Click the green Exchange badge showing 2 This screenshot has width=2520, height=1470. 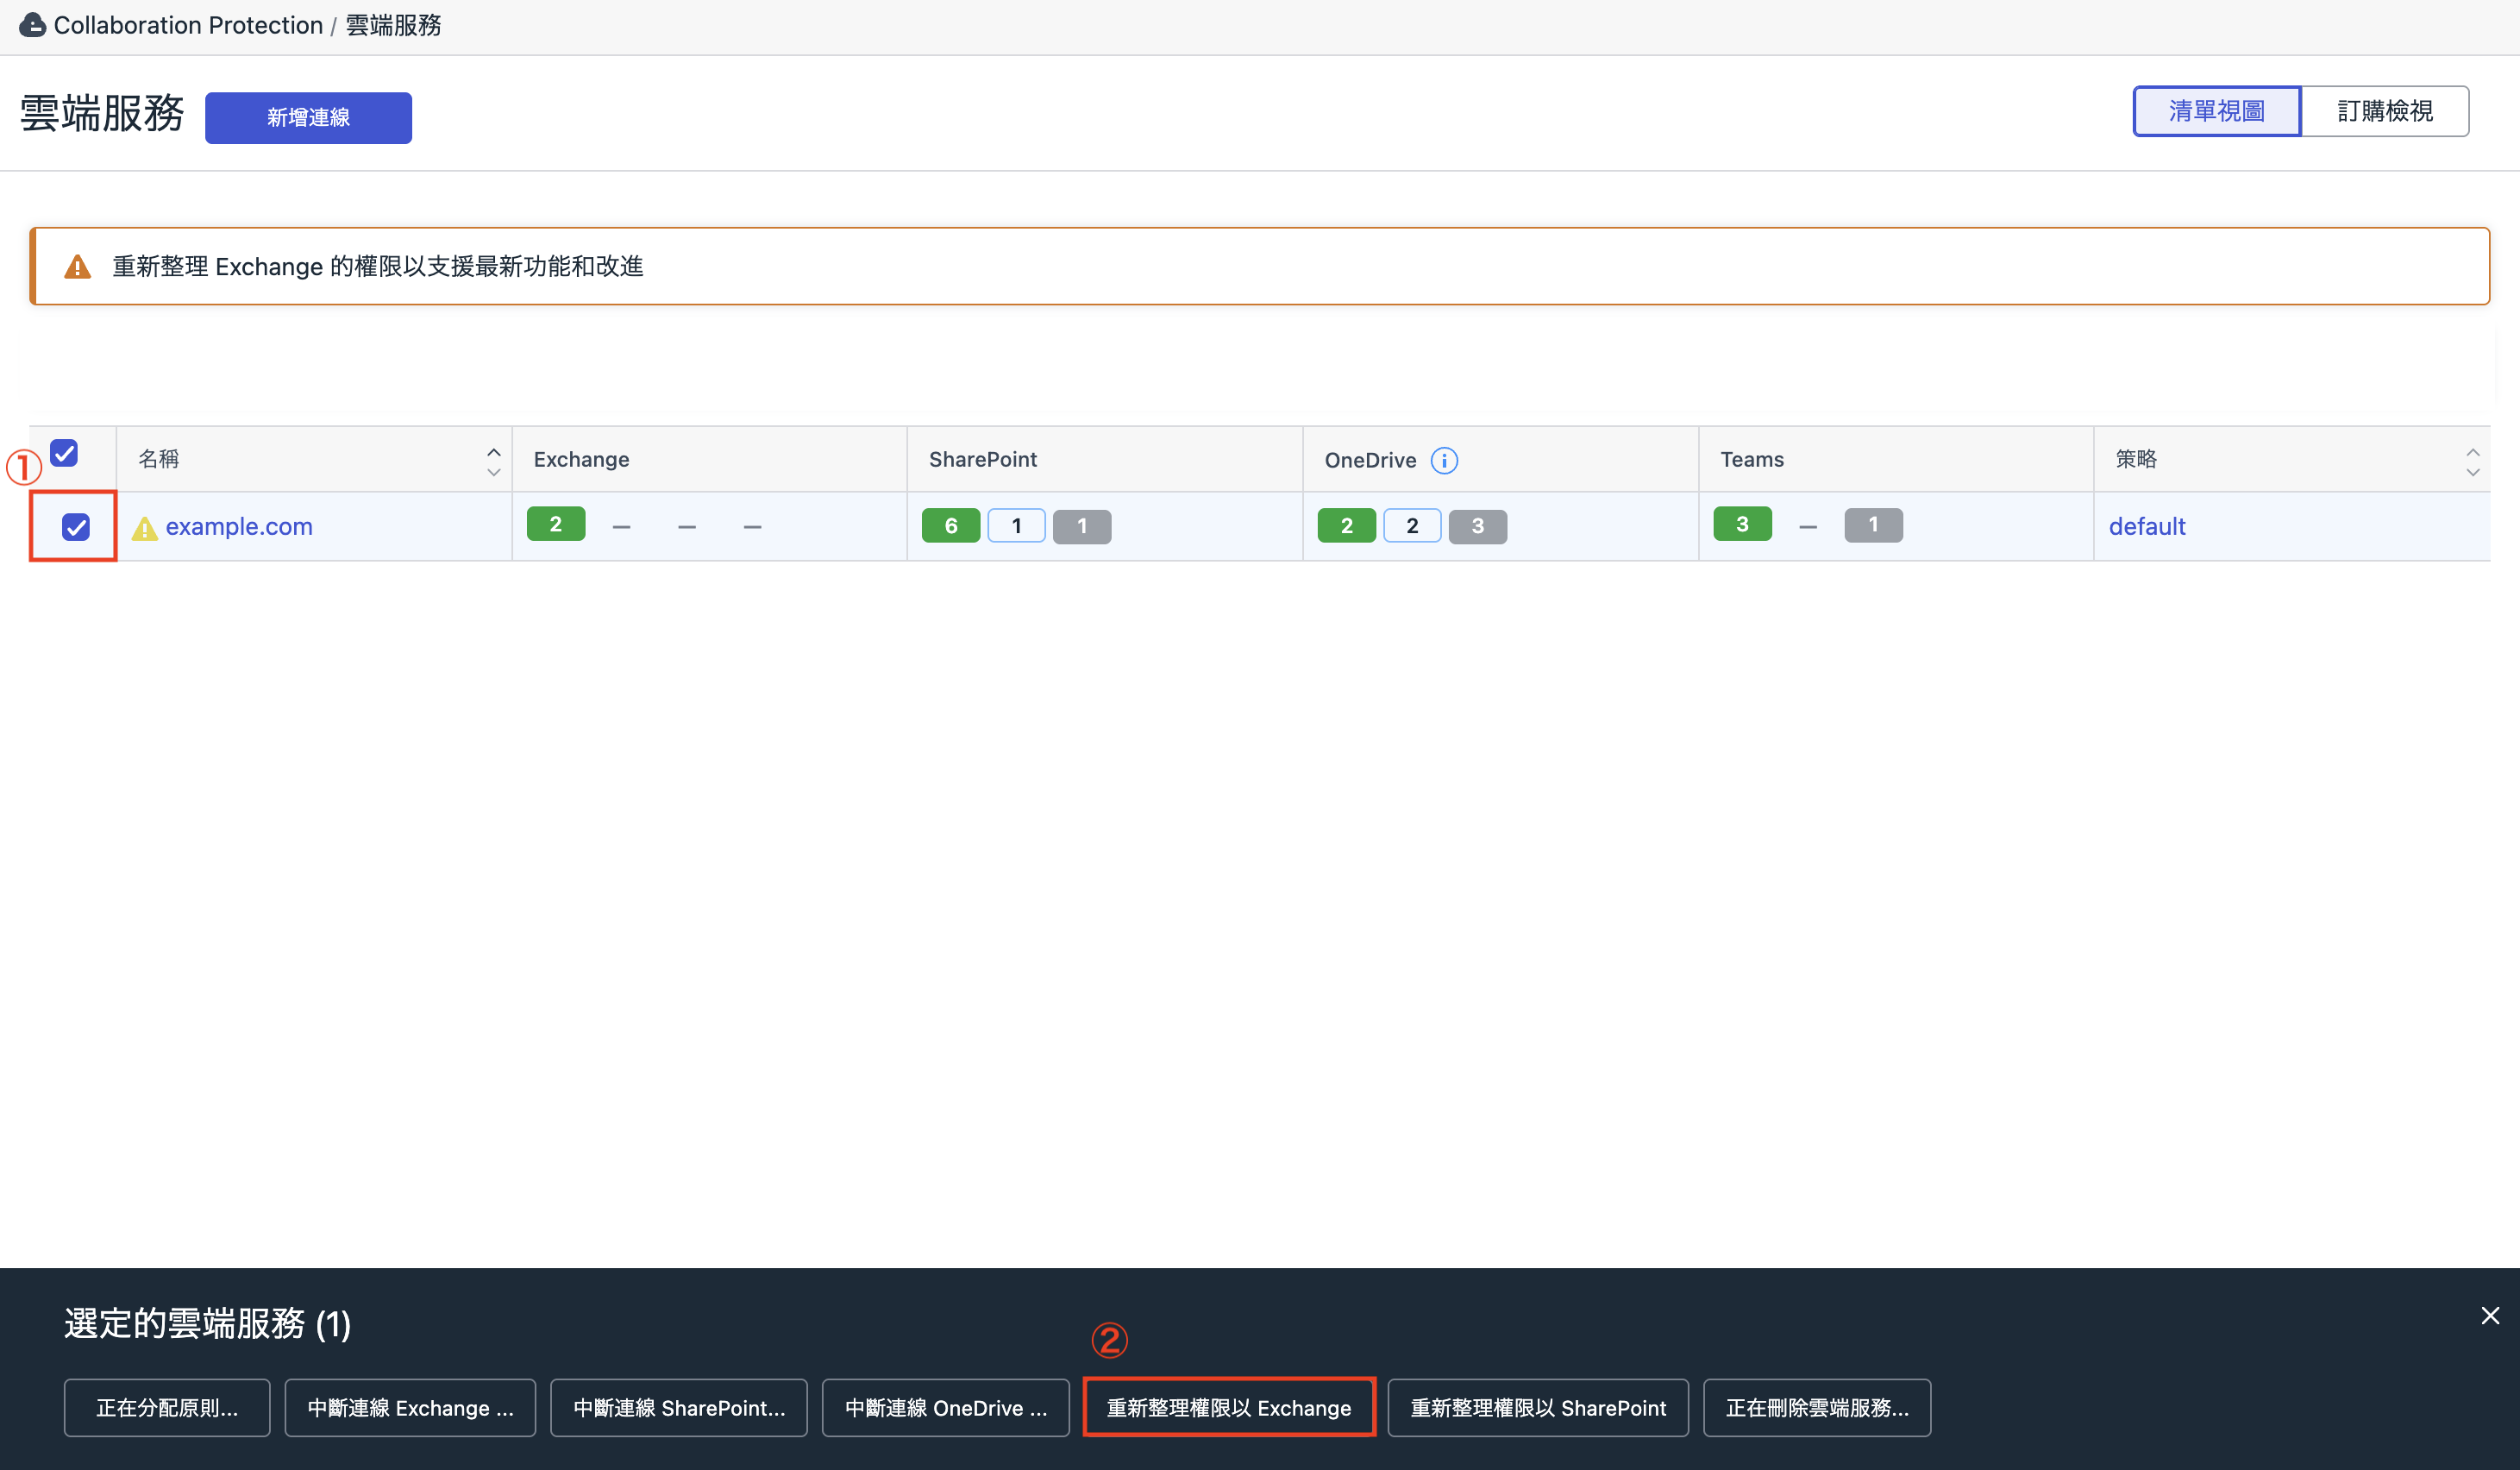pos(556,524)
